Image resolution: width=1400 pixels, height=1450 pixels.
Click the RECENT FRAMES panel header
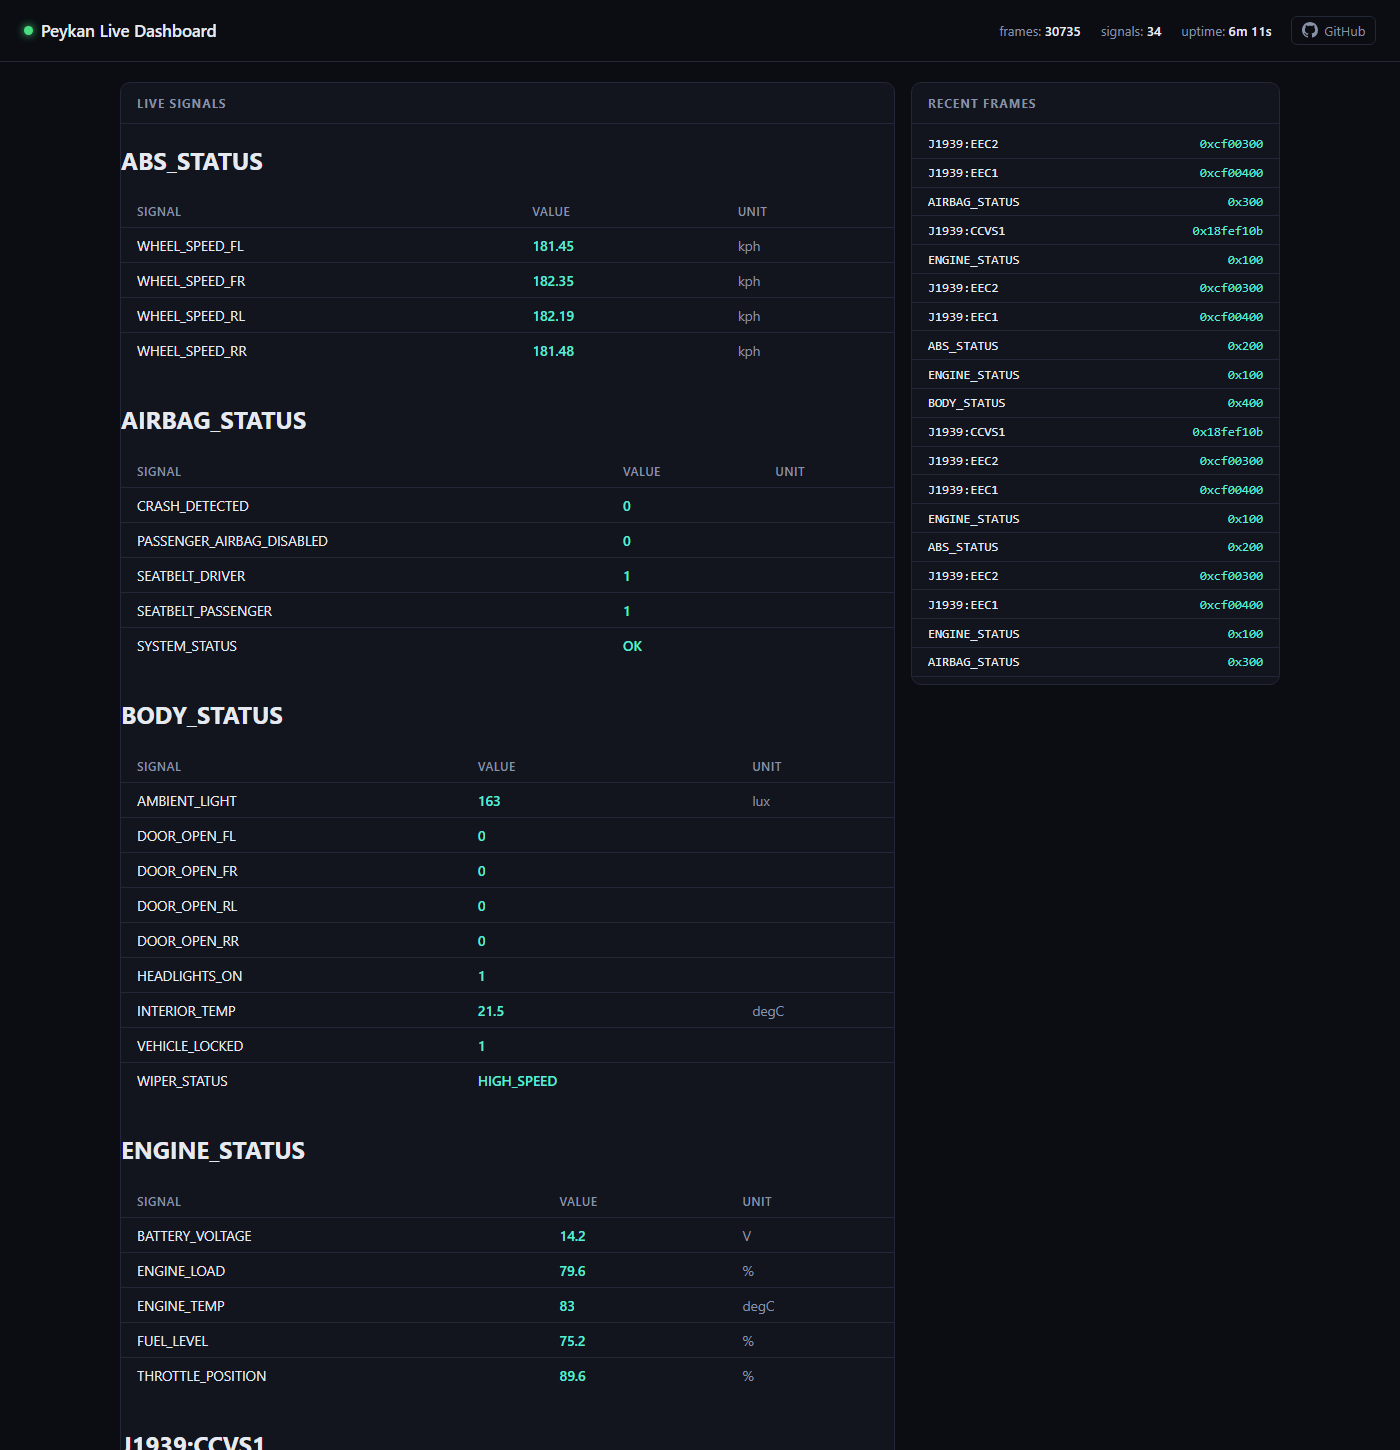click(1095, 104)
